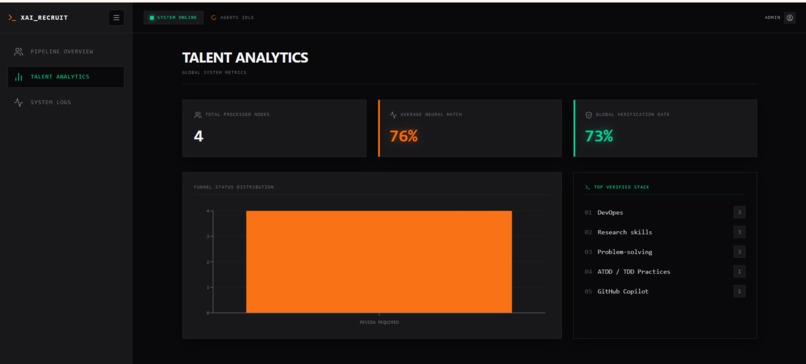Open System Logs in the sidebar

pos(66,102)
